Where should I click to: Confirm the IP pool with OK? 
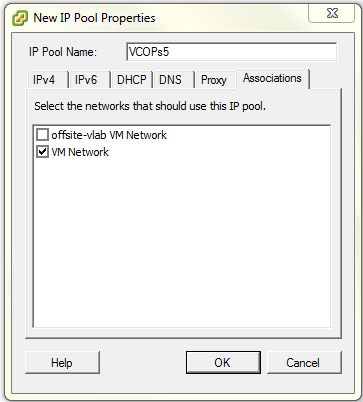click(x=223, y=362)
